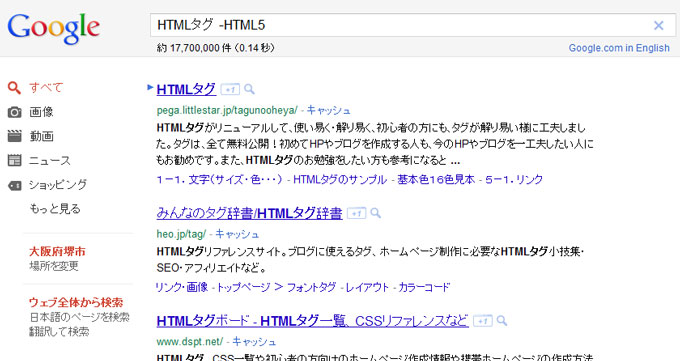Viewport: 680px width, 361px height.
Task: Click the 約 17,700,000 件 result count
Action: pos(194,48)
